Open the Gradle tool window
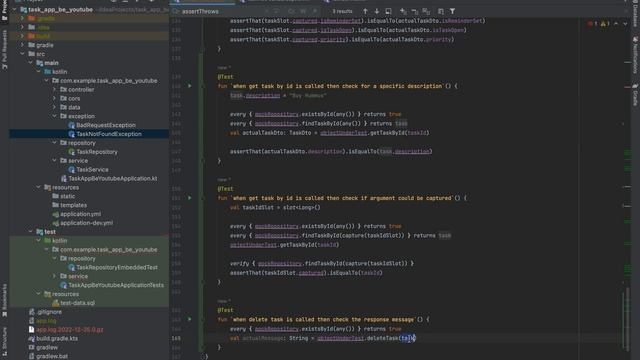 point(635,95)
